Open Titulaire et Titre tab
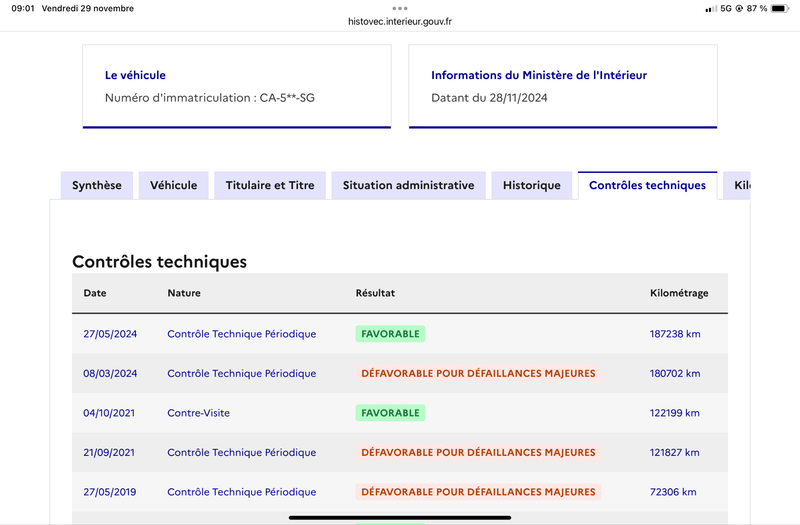The width and height of the screenshot is (800, 525). click(270, 185)
